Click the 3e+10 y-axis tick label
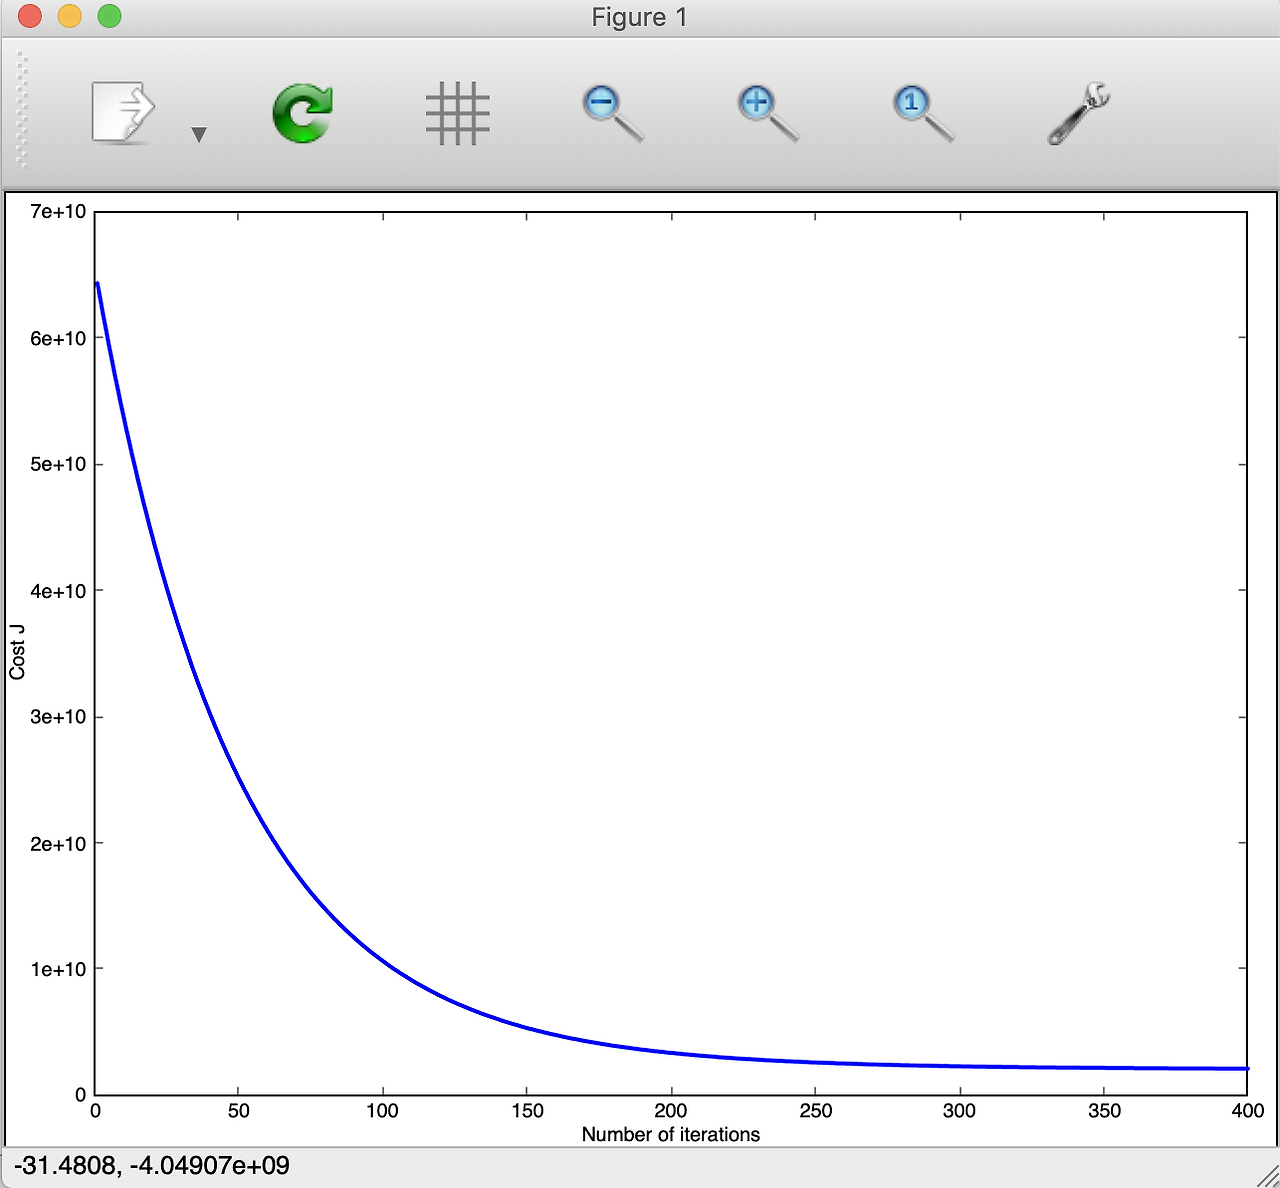 [x=58, y=717]
